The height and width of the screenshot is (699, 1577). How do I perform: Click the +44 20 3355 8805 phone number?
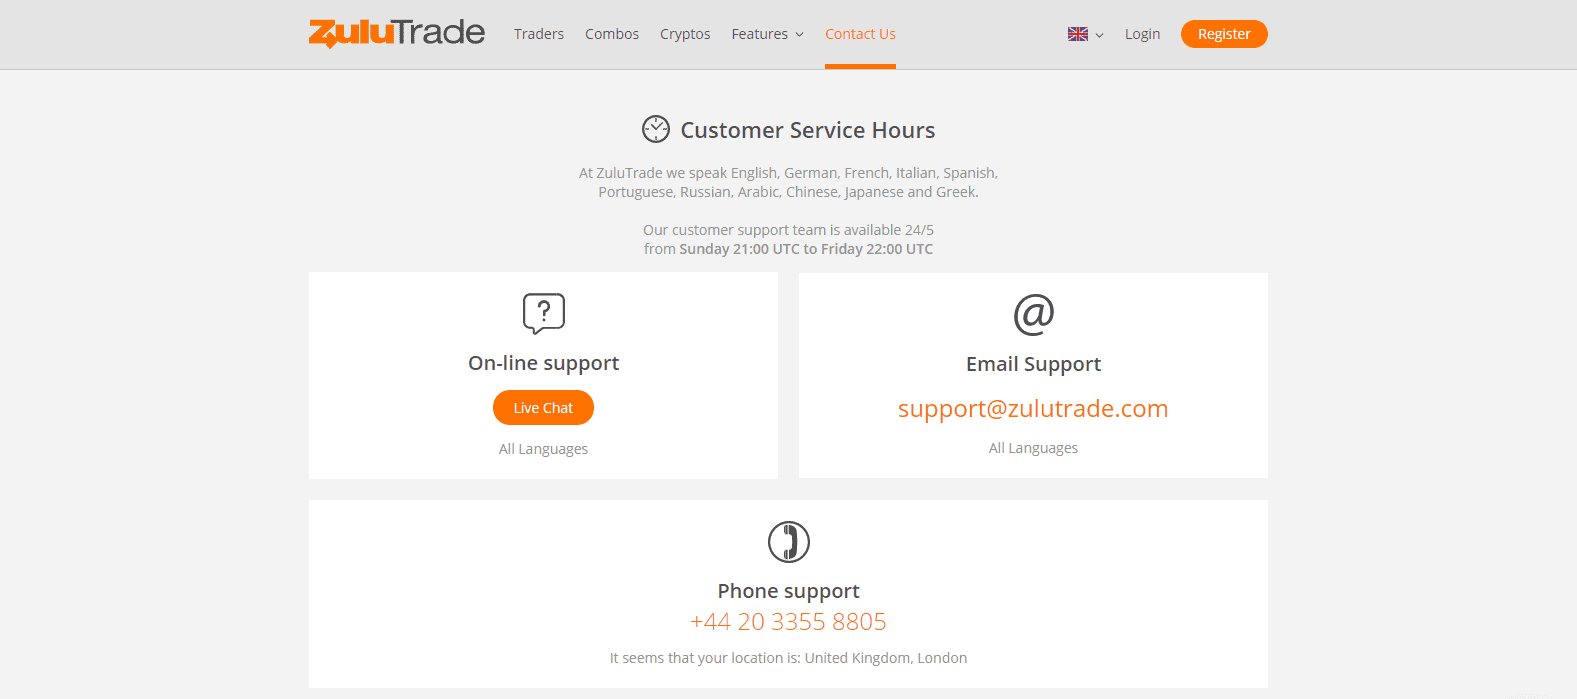[x=788, y=622]
